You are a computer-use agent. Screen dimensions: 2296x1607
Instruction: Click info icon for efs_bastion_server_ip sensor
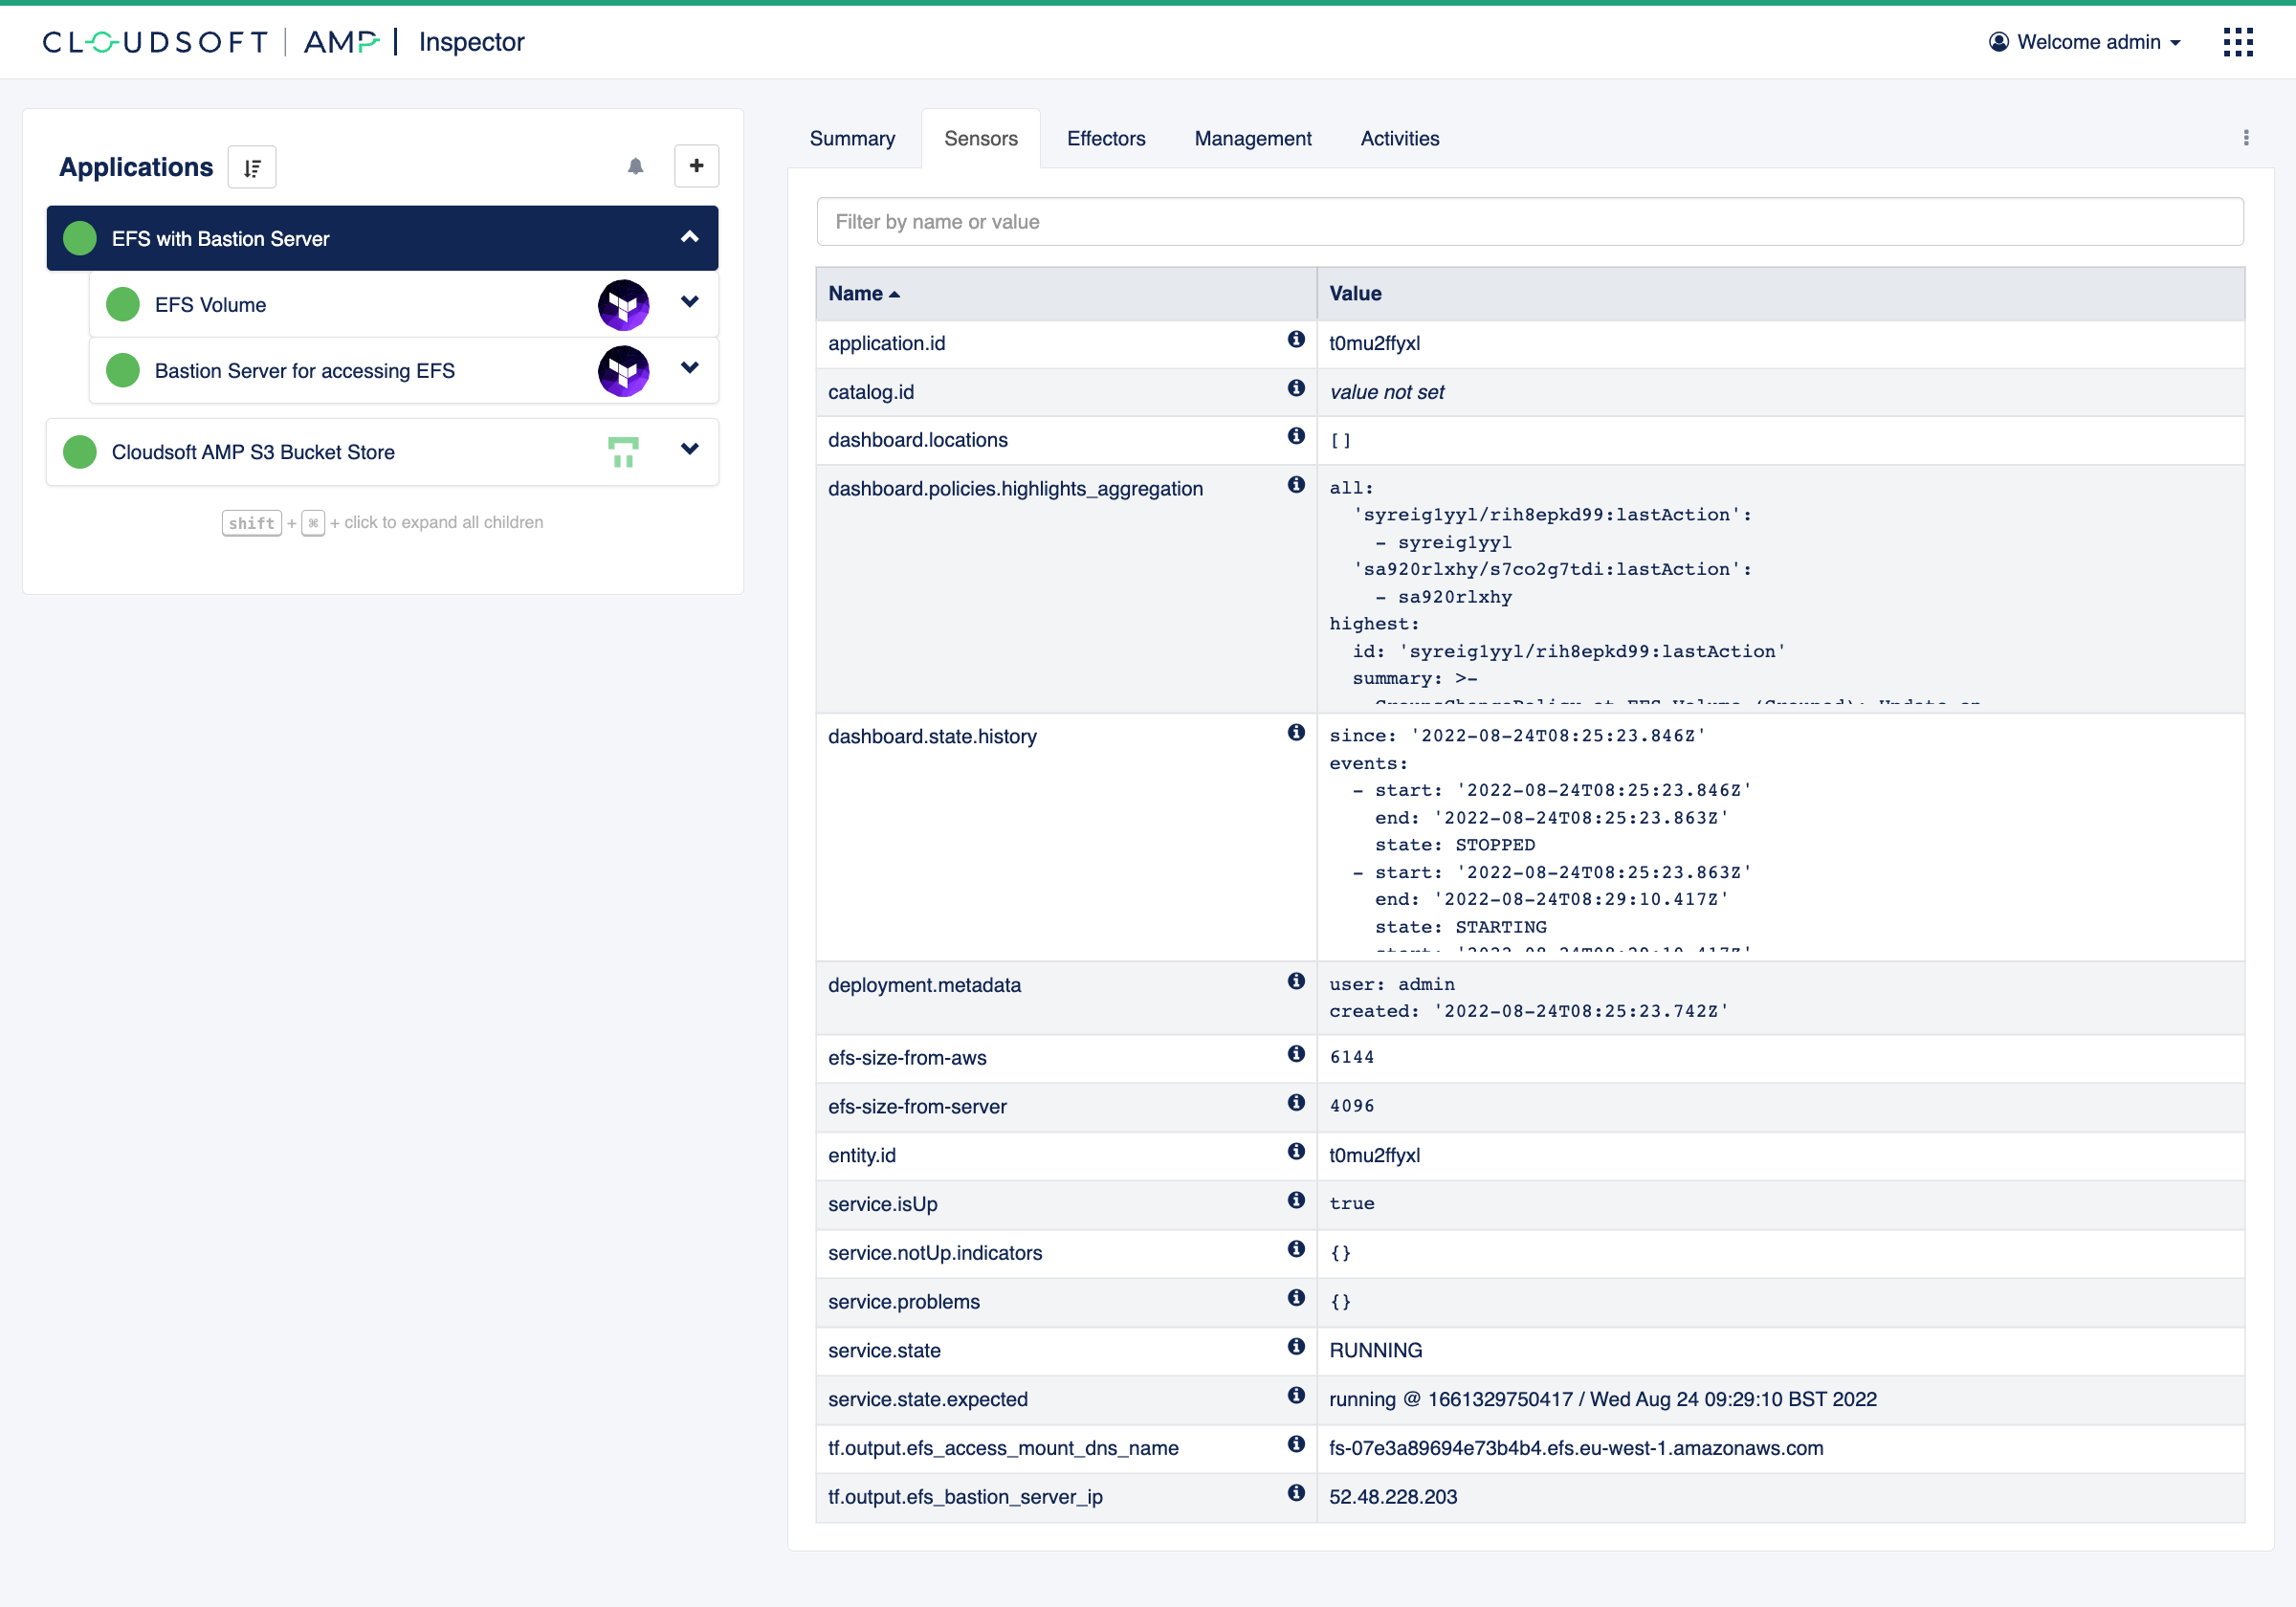[1296, 1493]
